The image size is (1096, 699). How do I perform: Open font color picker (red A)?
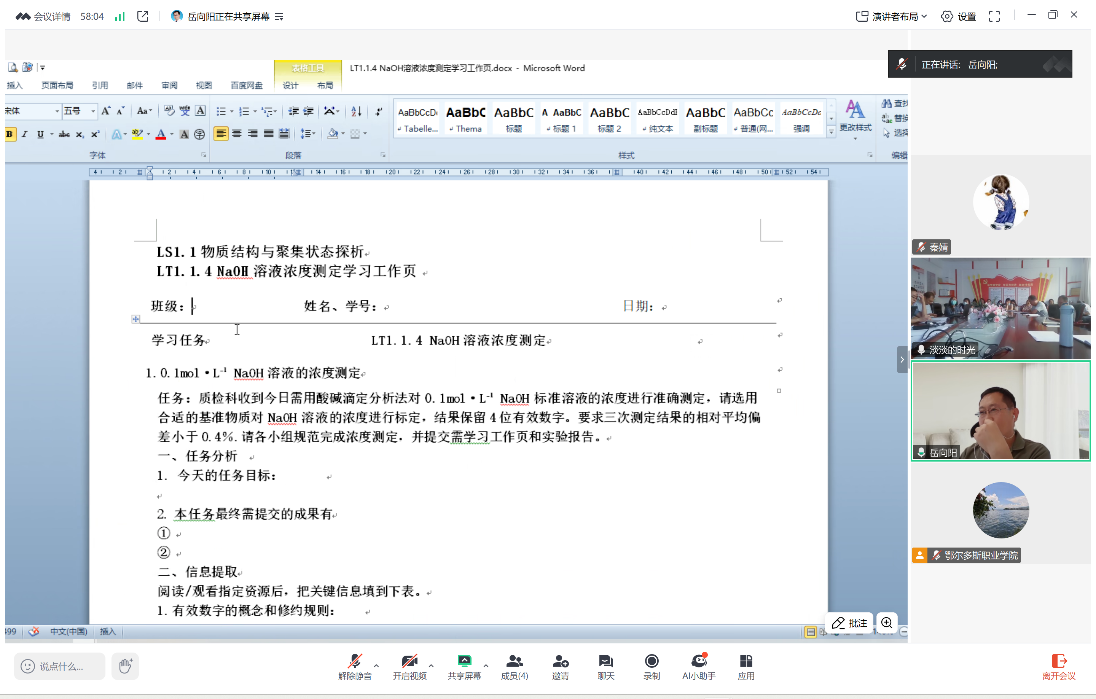(159, 134)
